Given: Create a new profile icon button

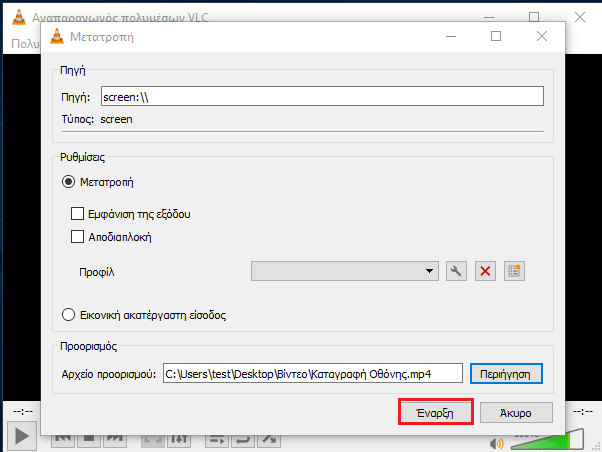Looking at the screenshot, I should coord(514,271).
